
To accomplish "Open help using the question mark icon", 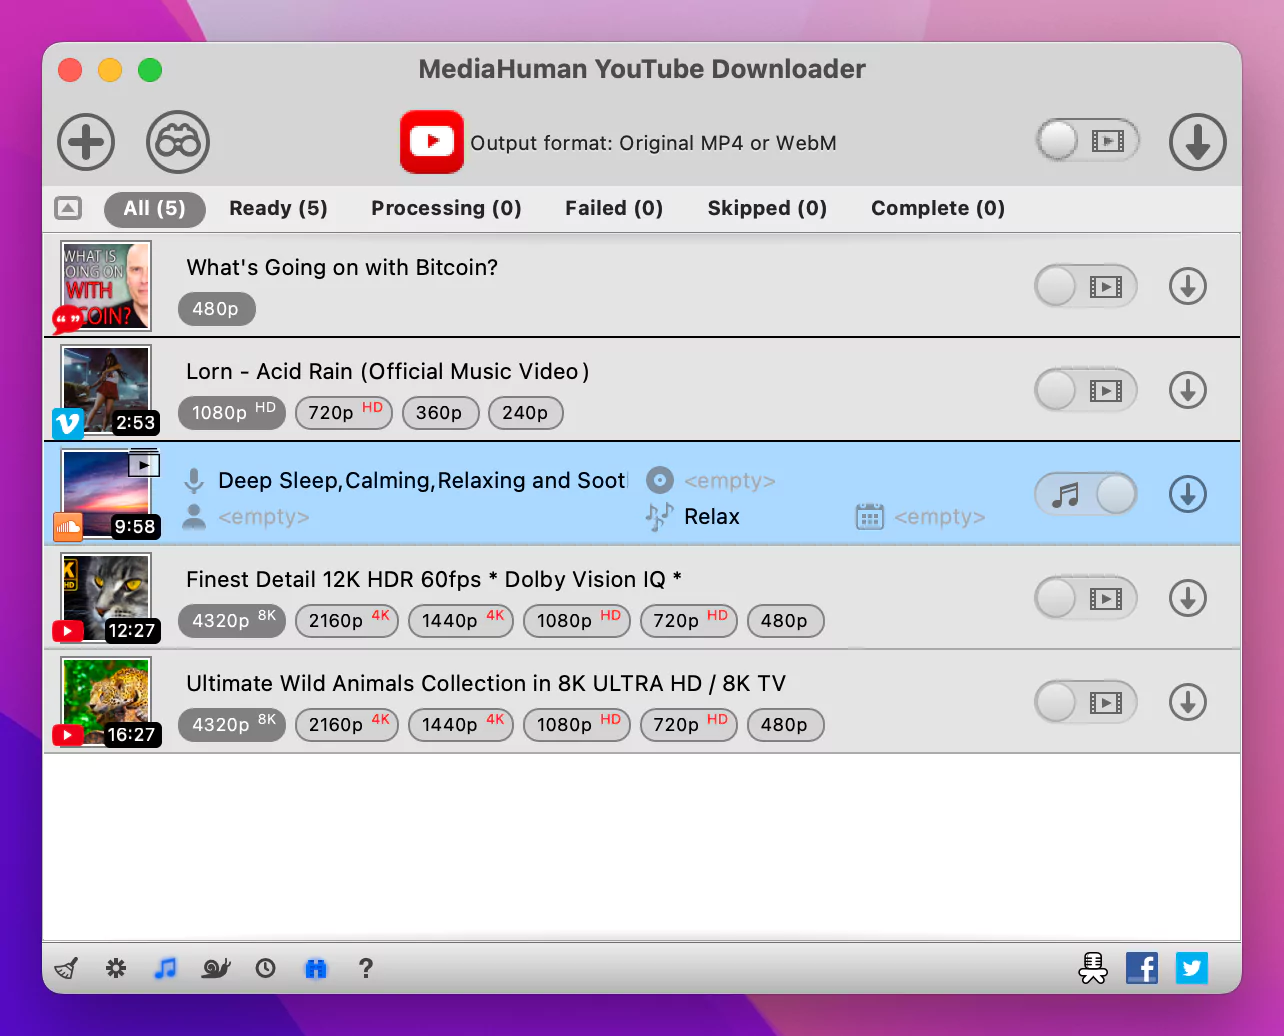I will 366,968.
